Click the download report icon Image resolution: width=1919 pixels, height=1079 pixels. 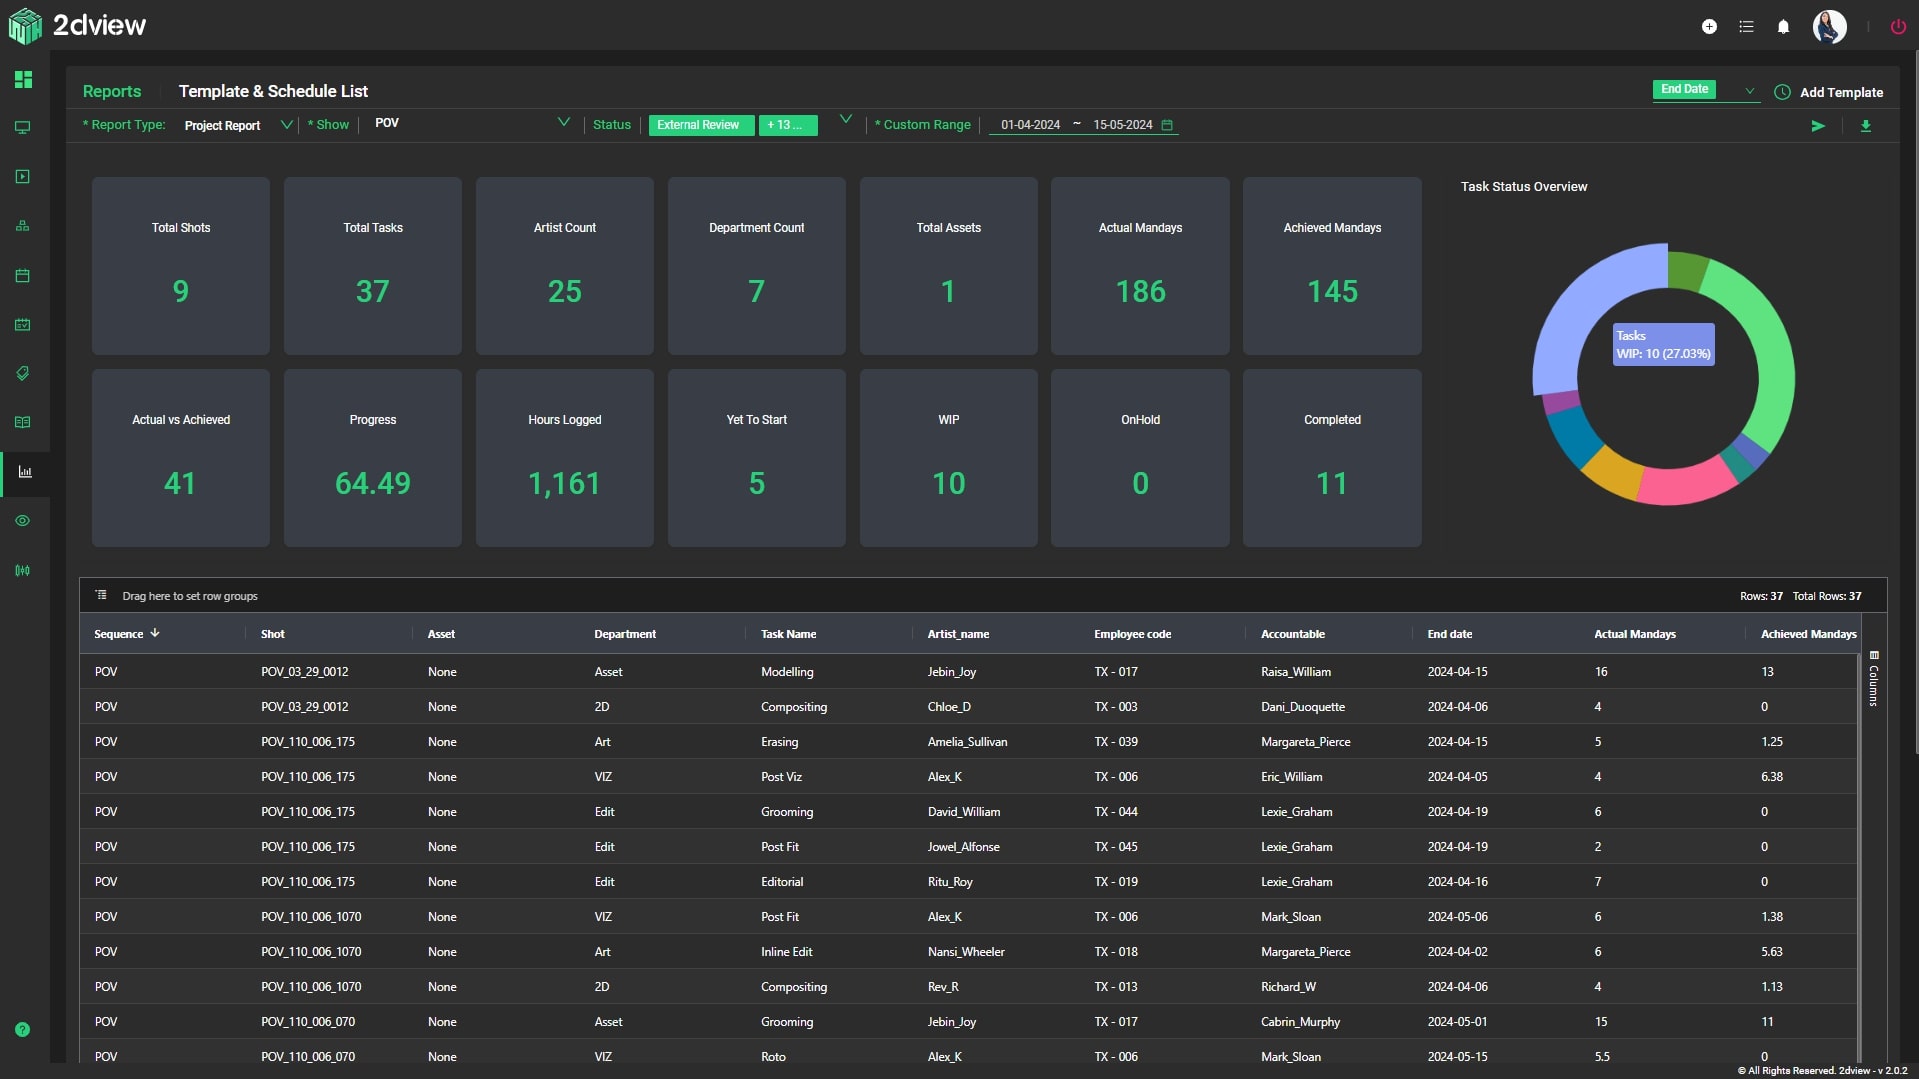coord(1866,126)
